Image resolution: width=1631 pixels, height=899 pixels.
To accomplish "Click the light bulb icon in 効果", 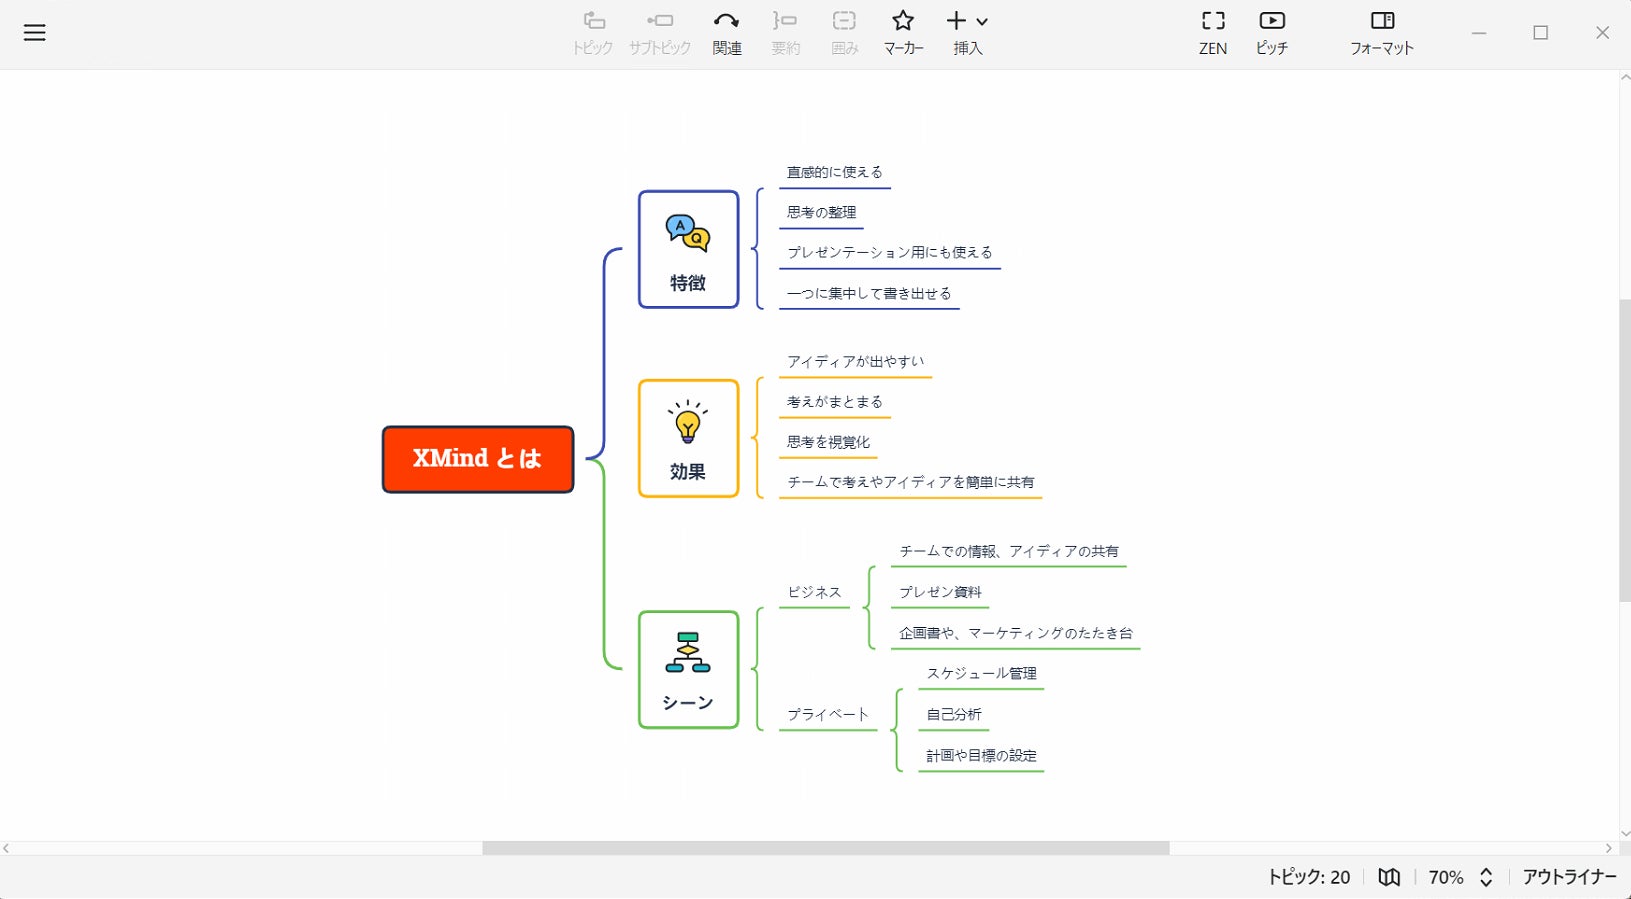I will tap(688, 422).
